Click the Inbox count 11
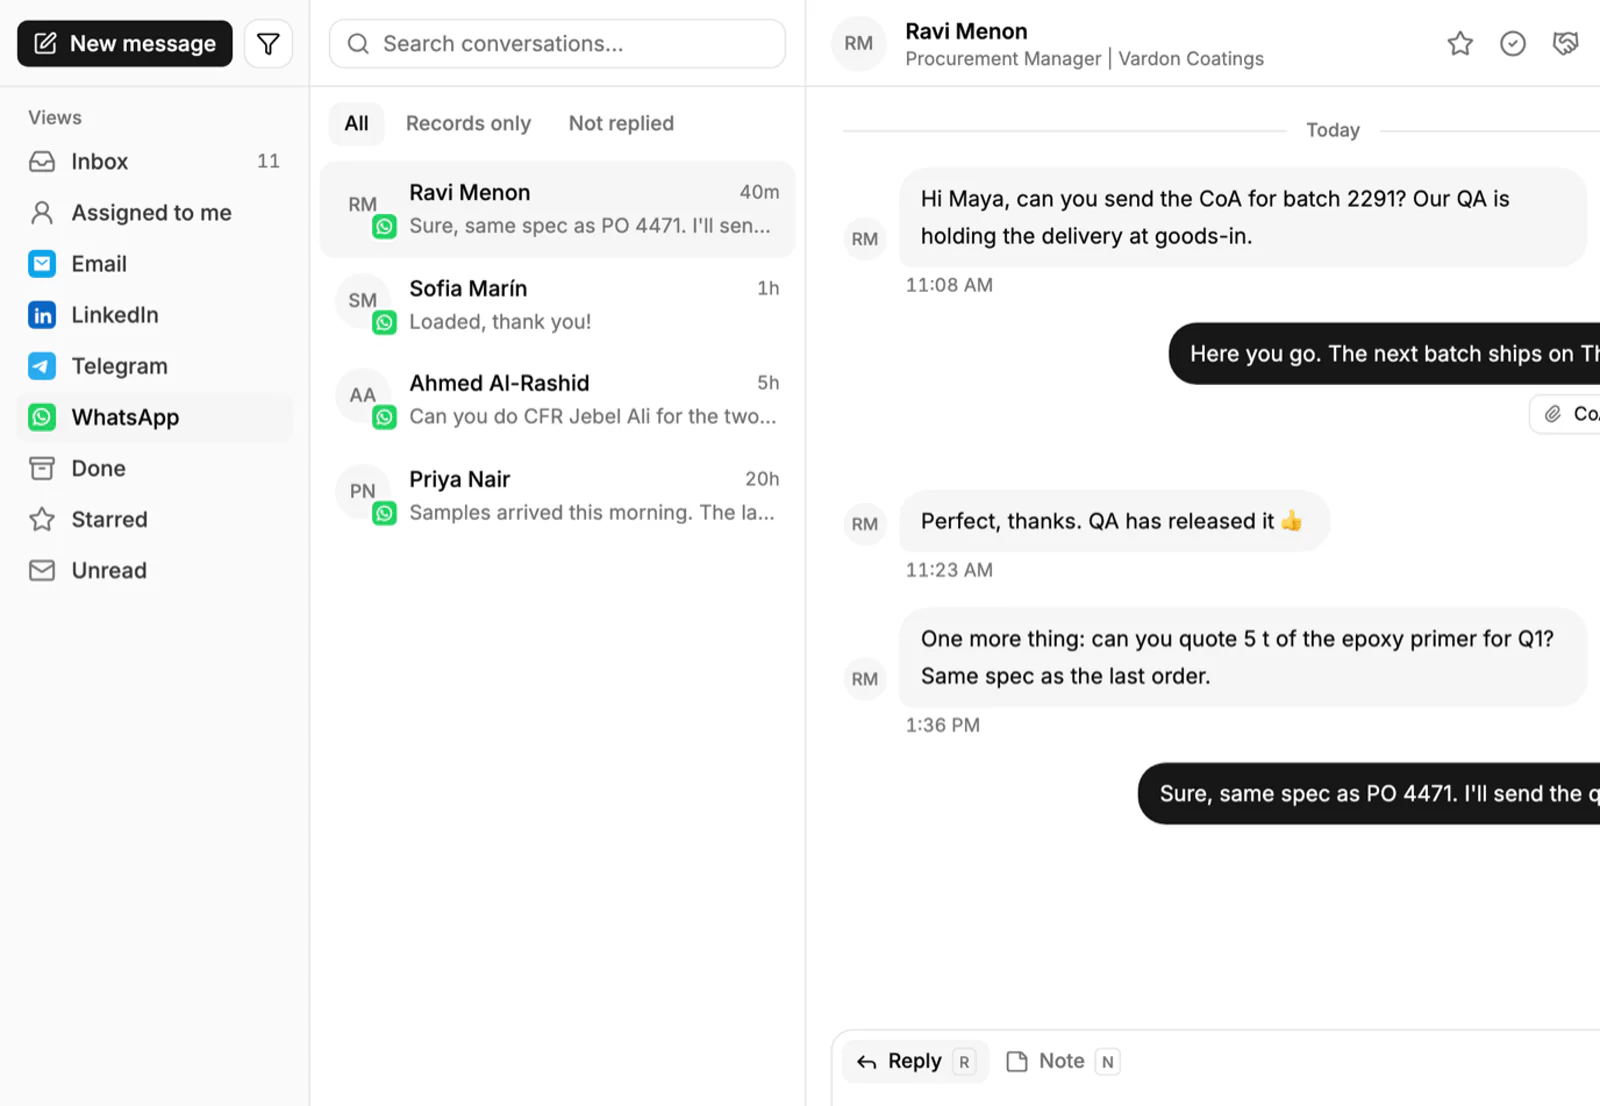Image resolution: width=1600 pixels, height=1106 pixels. tap(268, 161)
